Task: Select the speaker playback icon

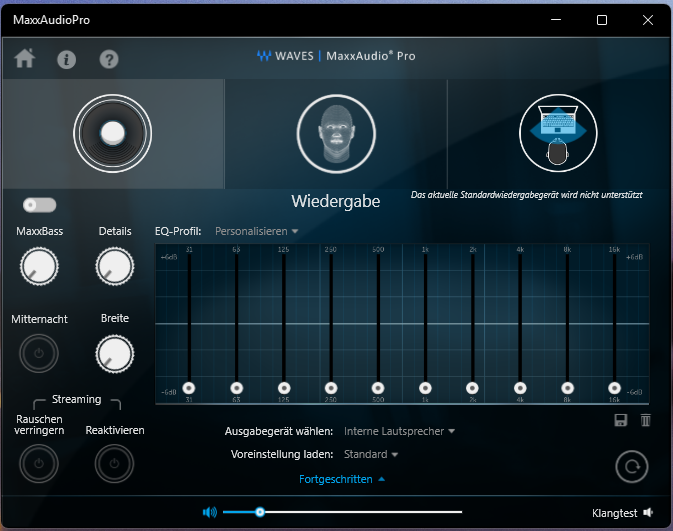Action: [x=112, y=134]
